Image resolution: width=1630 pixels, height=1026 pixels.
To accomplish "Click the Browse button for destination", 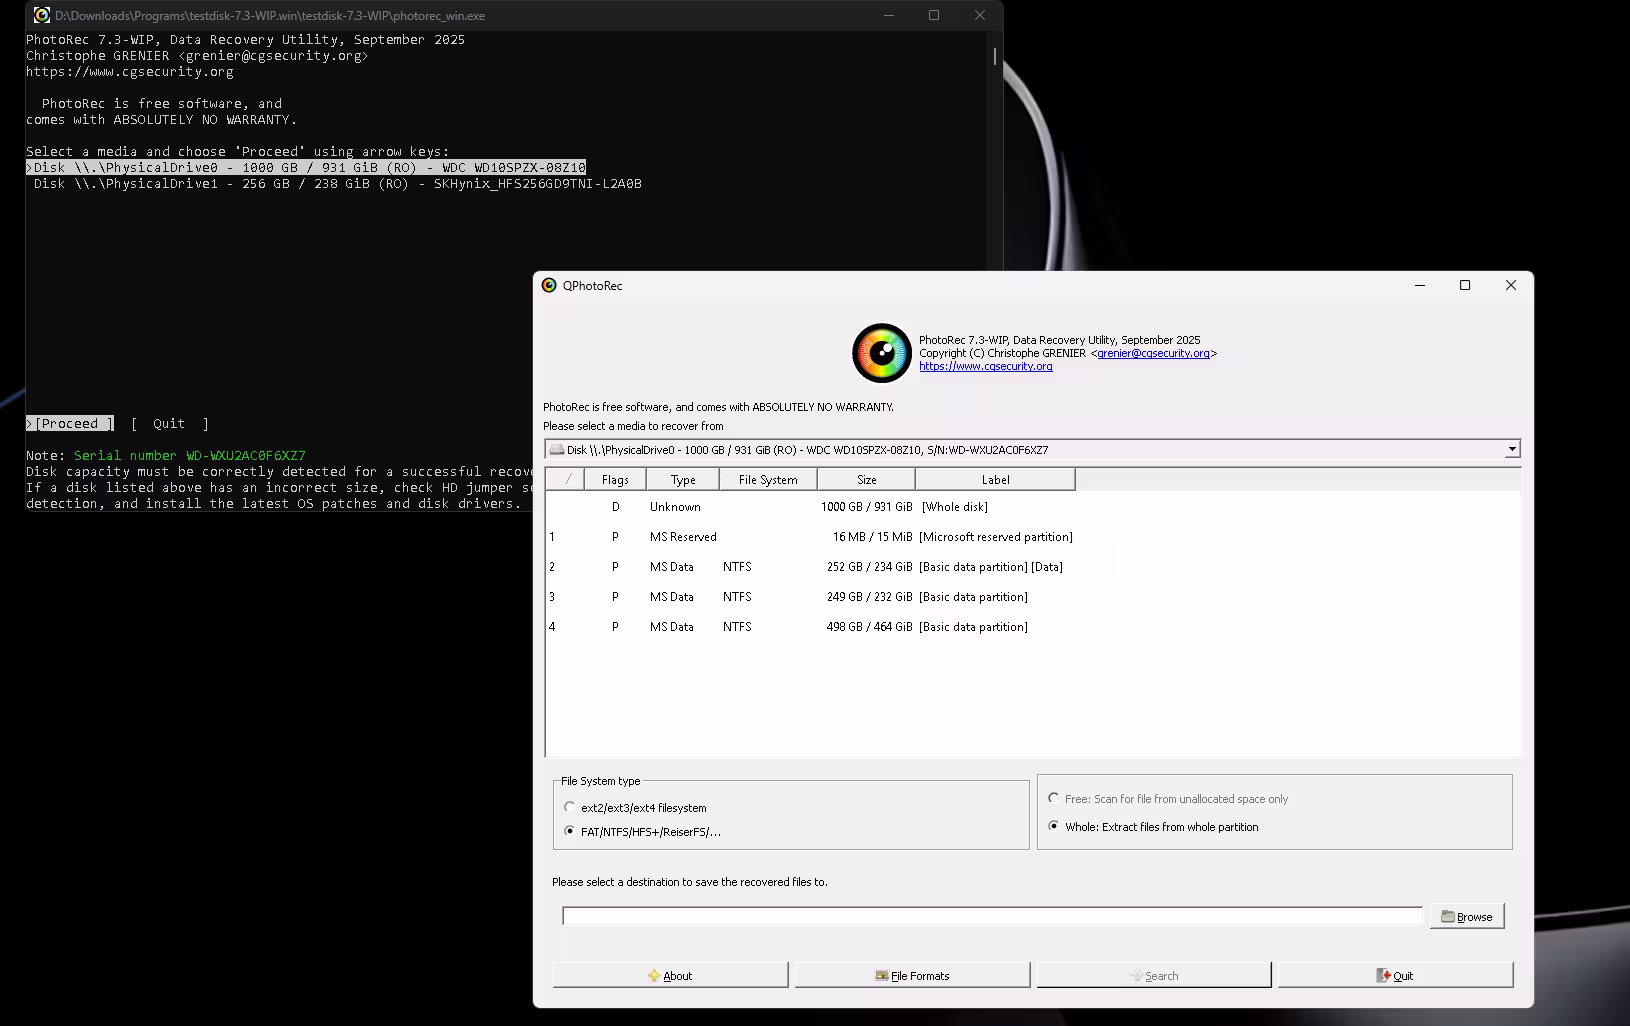I will 1467,916.
